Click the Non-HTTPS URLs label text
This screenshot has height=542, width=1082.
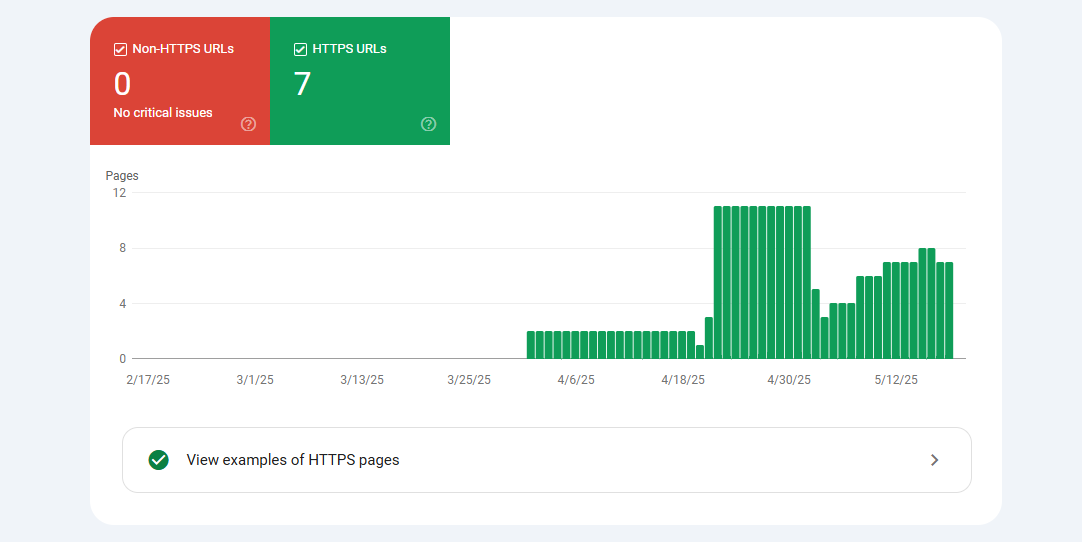click(183, 49)
